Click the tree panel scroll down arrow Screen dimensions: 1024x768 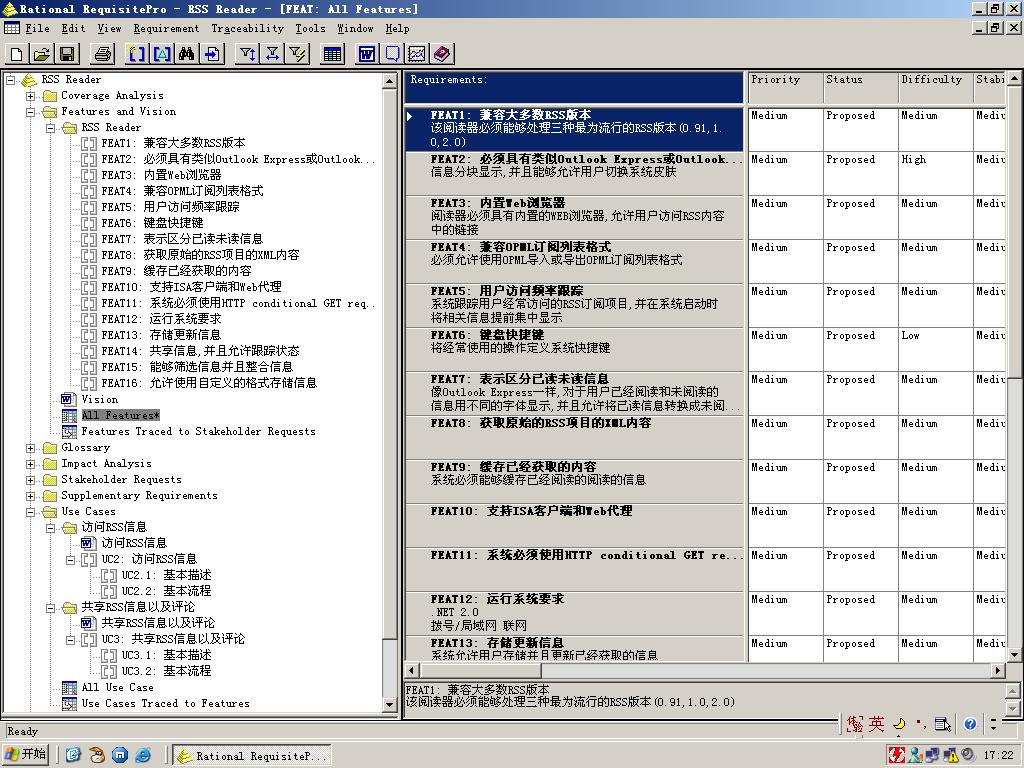point(389,705)
